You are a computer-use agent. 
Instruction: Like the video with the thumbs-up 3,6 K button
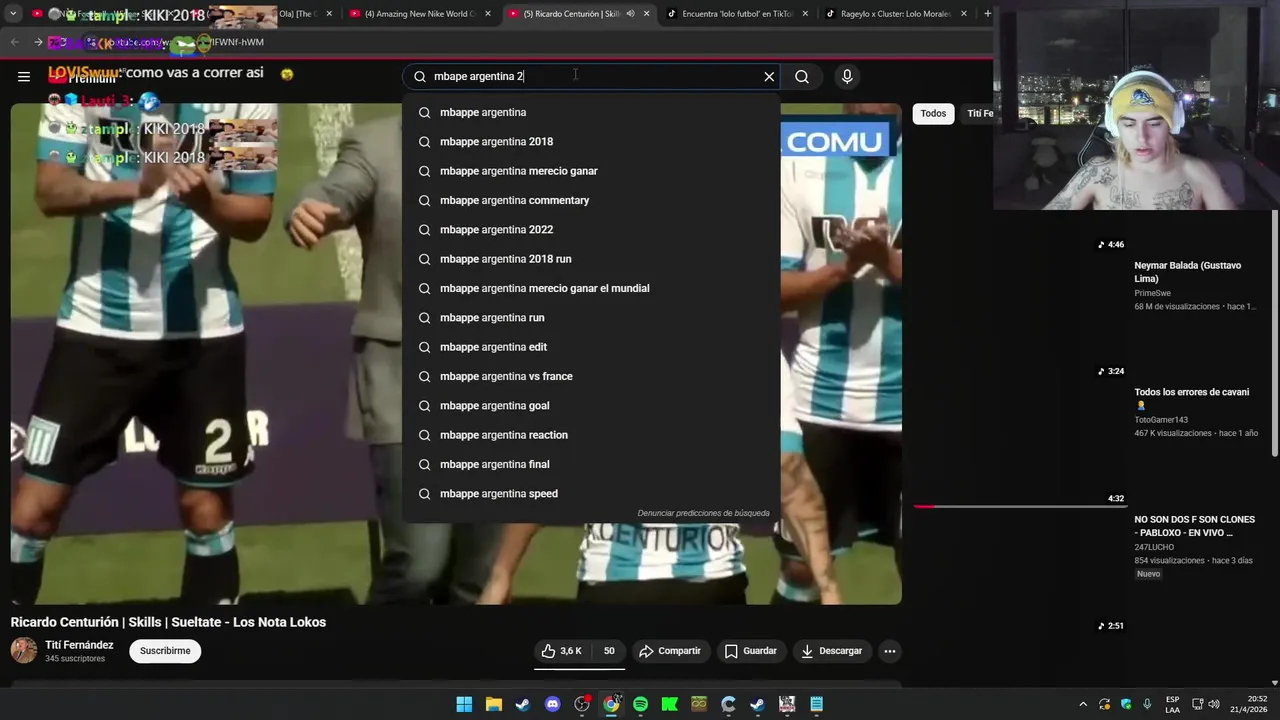(x=561, y=651)
